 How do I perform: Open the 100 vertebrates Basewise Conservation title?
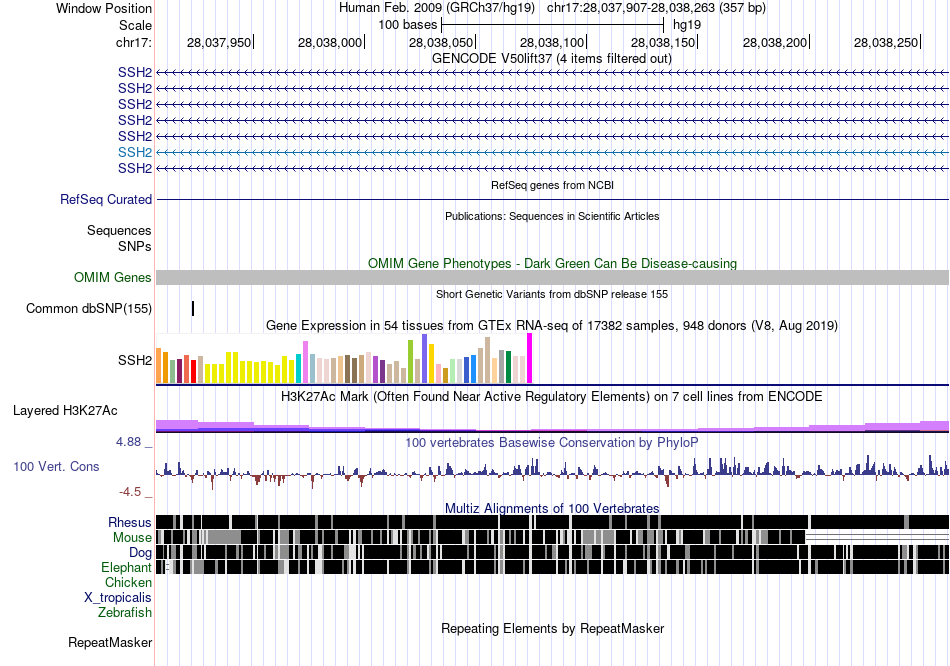pyautogui.click(x=552, y=443)
